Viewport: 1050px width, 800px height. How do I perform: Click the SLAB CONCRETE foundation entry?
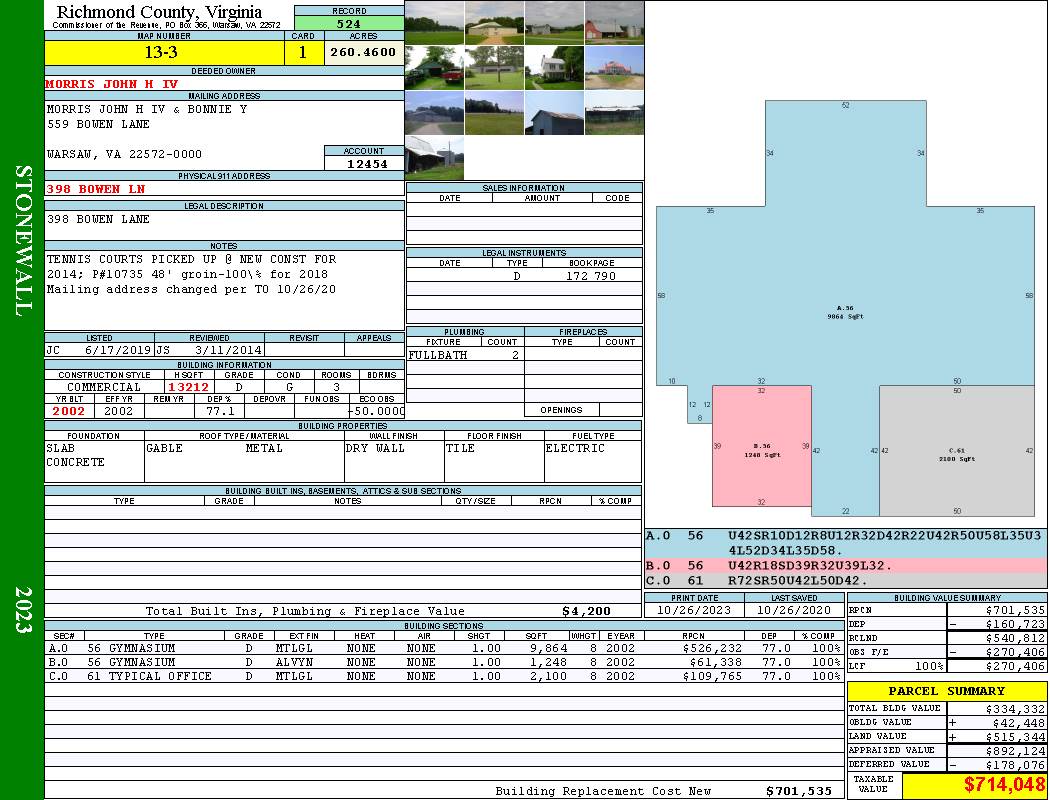click(75, 455)
